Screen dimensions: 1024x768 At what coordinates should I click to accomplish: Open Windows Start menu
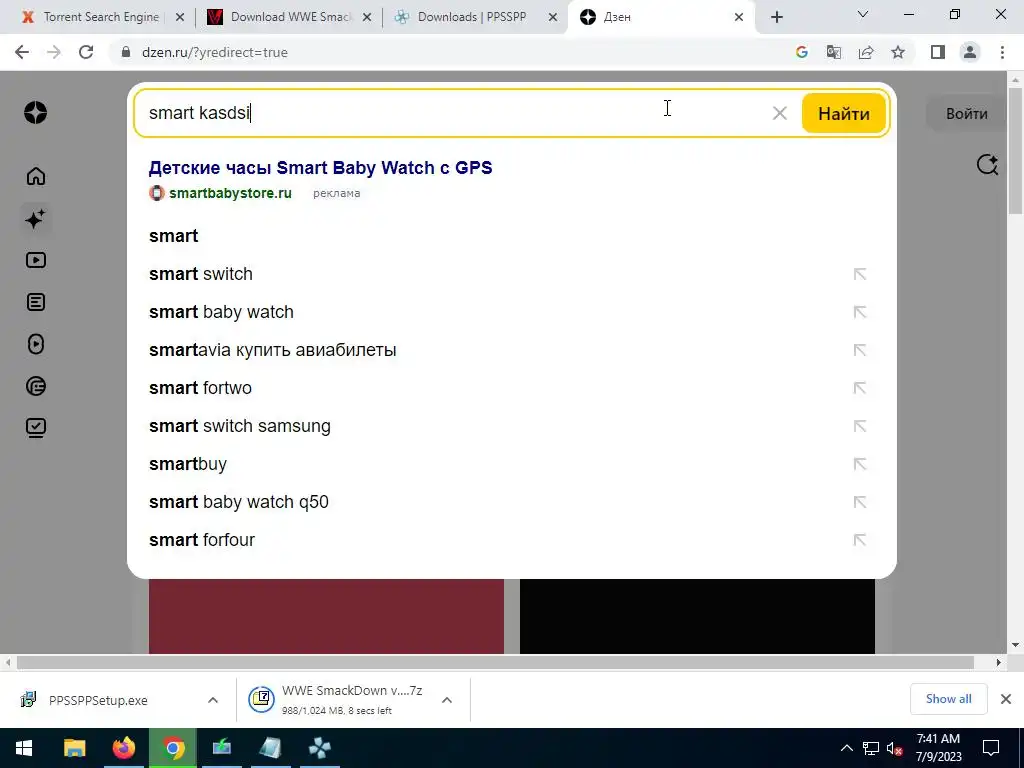click(x=24, y=748)
